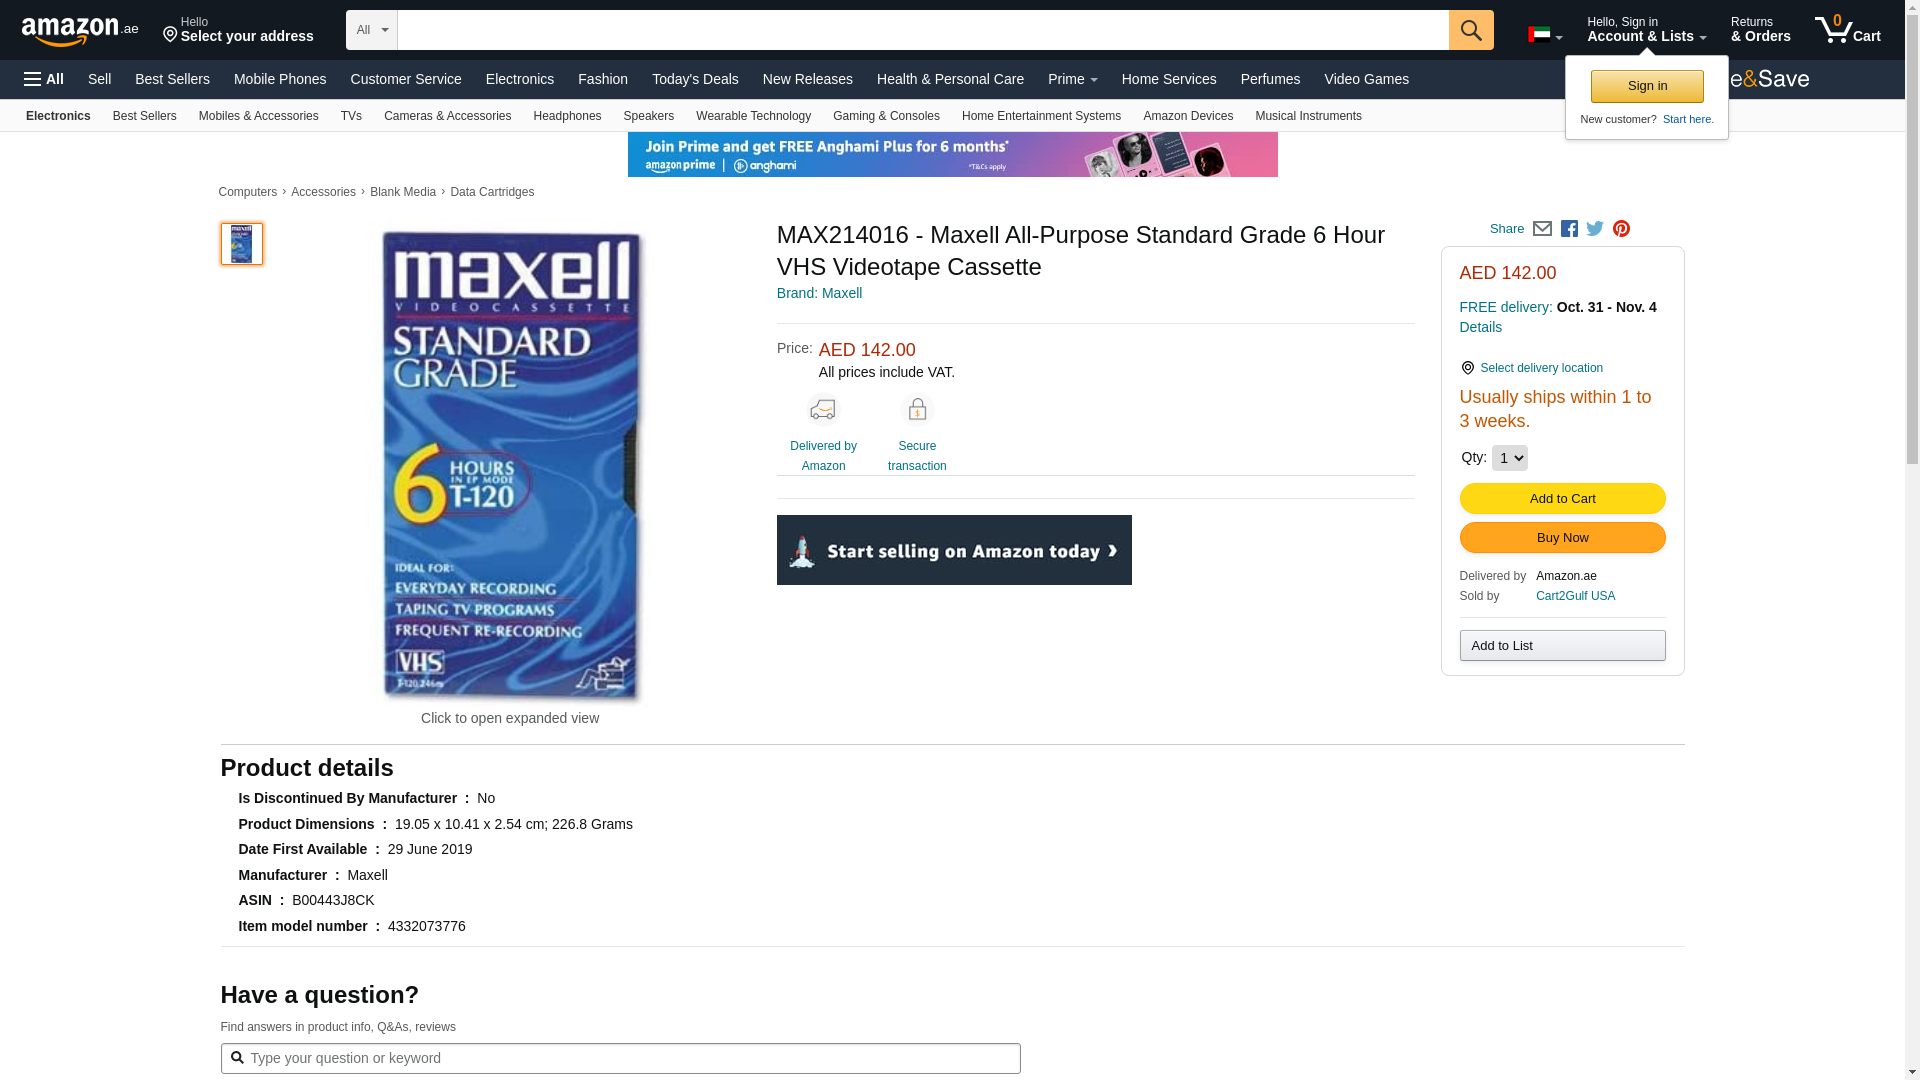This screenshot has height=1080, width=1920.
Task: Share product on Pinterest
Action: click(x=1621, y=229)
